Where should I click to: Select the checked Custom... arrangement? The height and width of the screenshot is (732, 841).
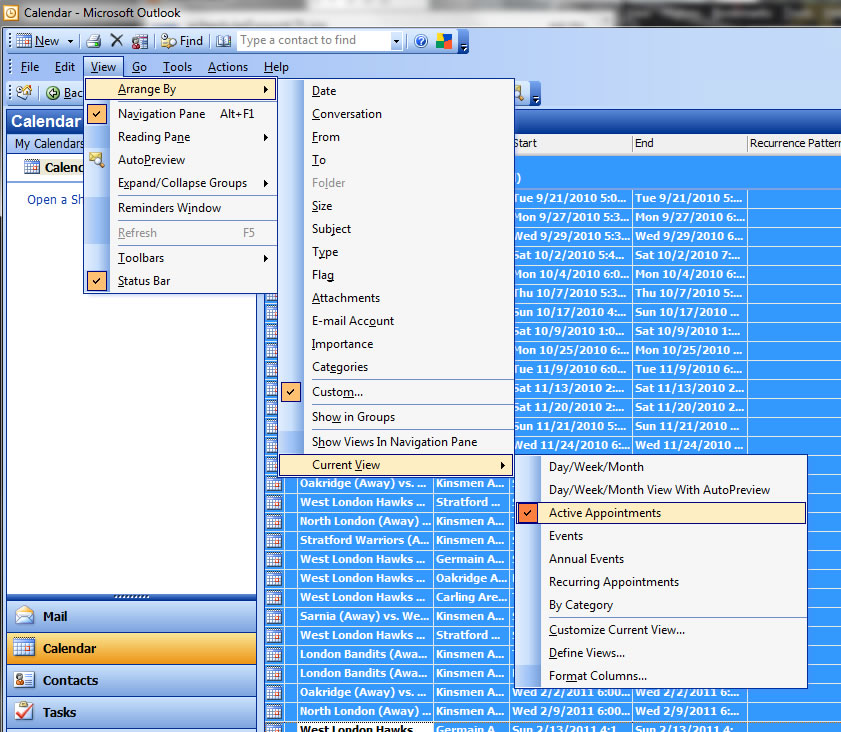tap(396, 392)
